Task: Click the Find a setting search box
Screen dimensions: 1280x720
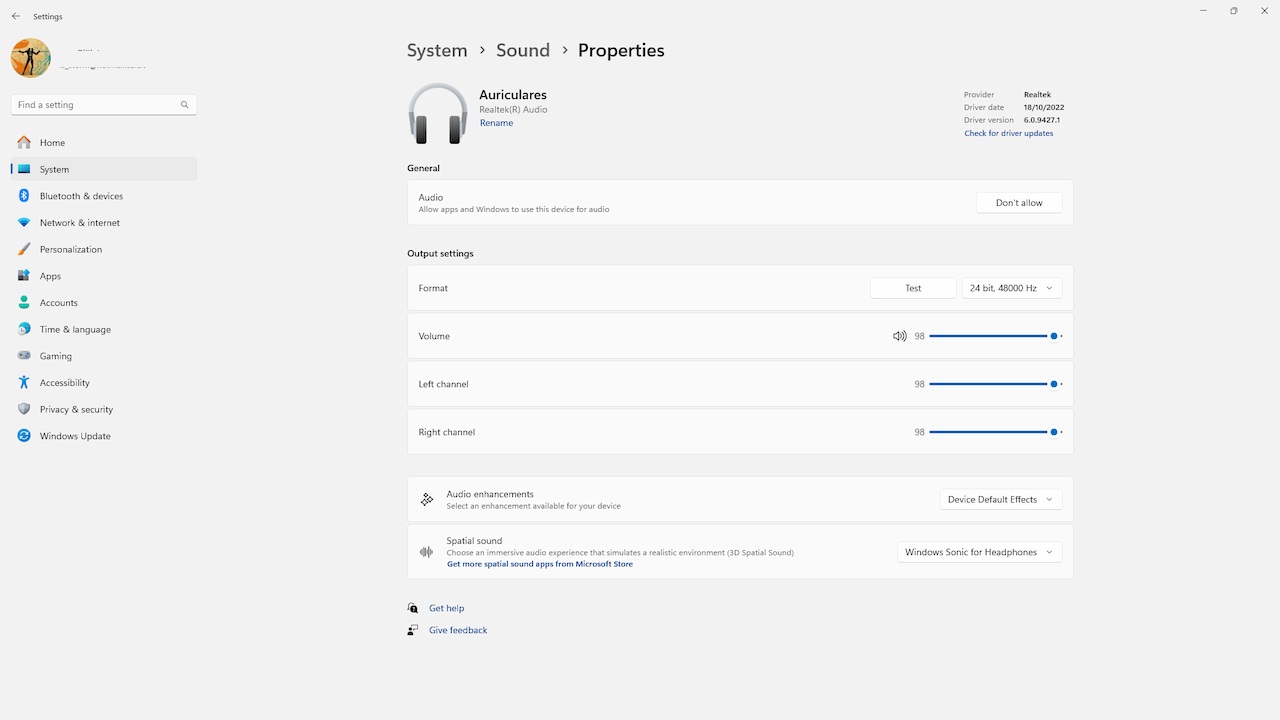Action: point(96,105)
